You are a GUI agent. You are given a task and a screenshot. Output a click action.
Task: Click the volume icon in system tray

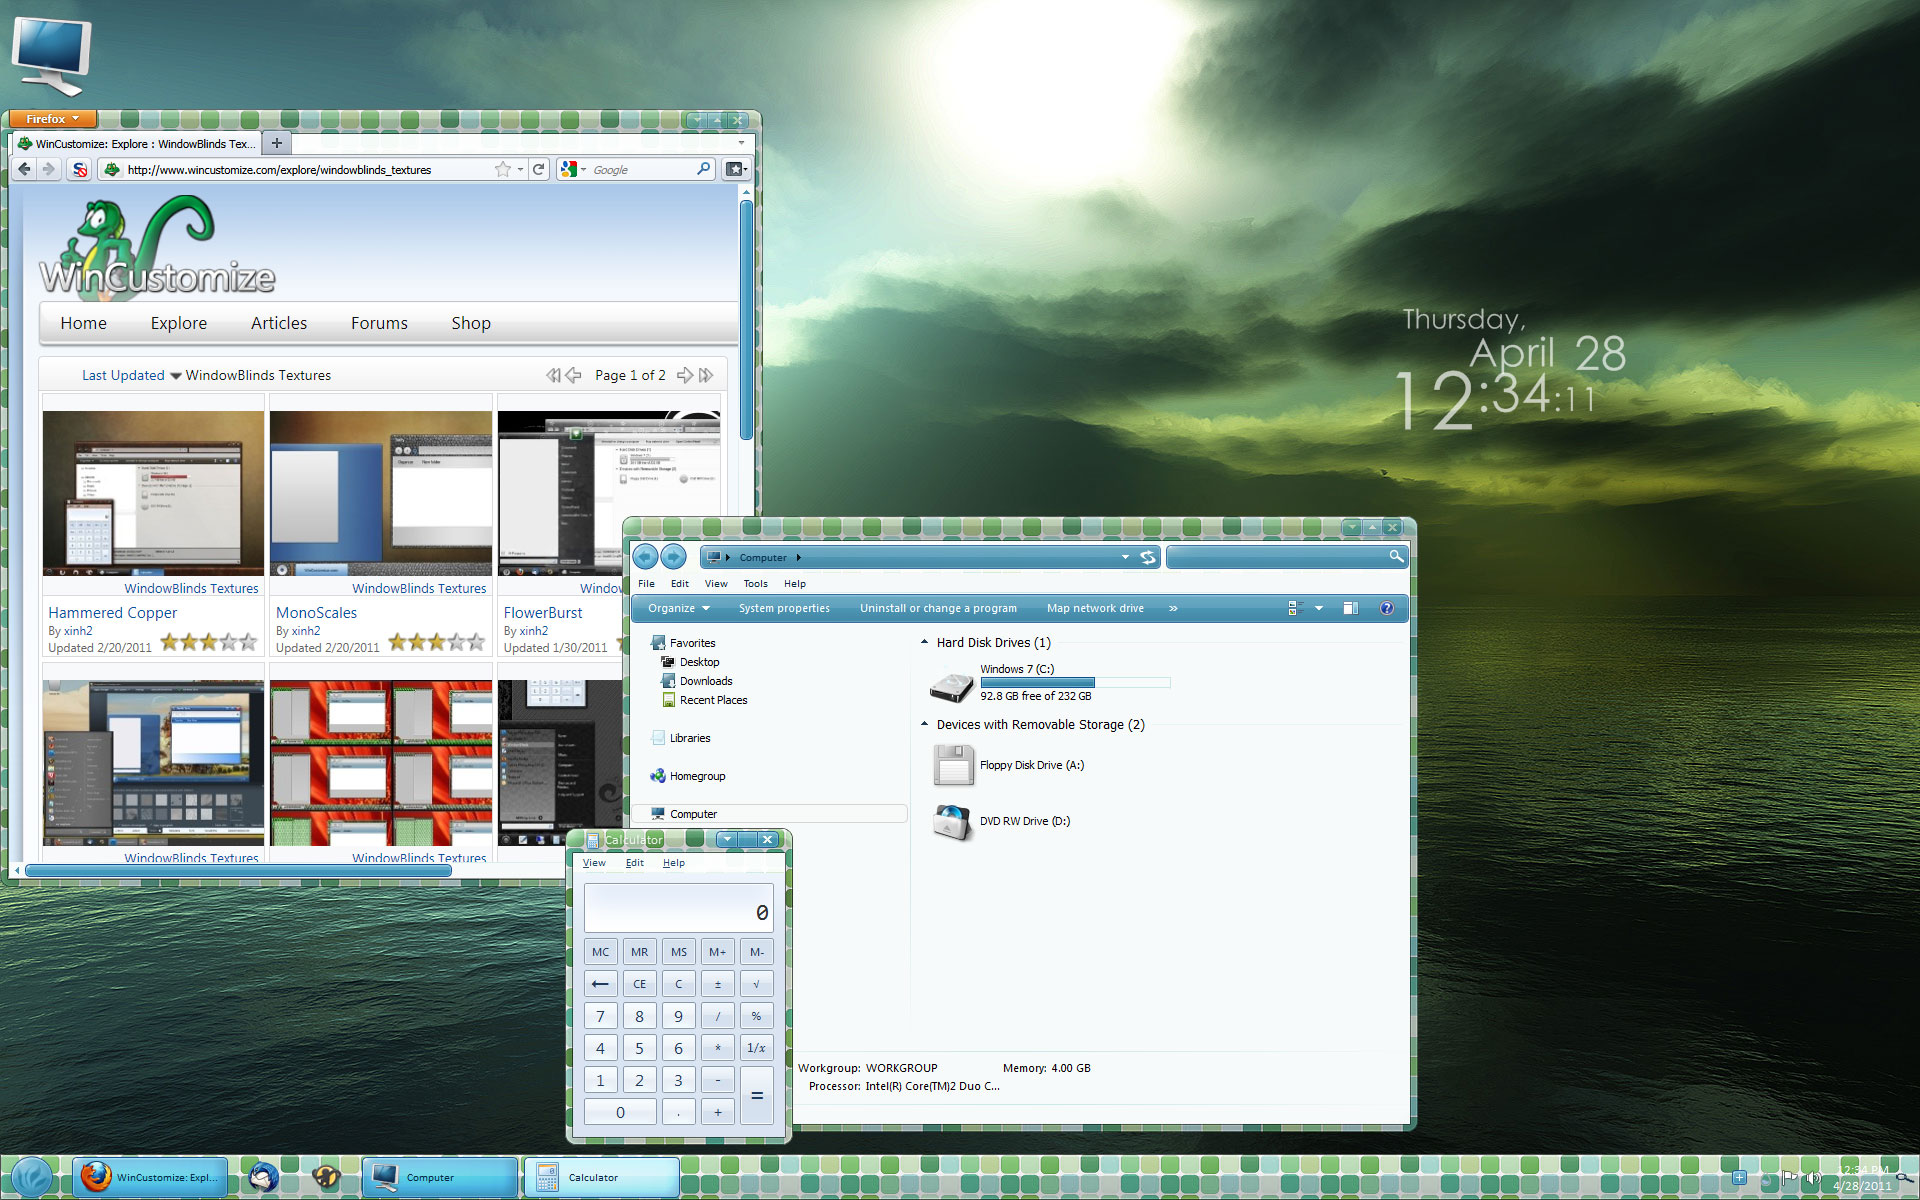tap(1813, 1178)
